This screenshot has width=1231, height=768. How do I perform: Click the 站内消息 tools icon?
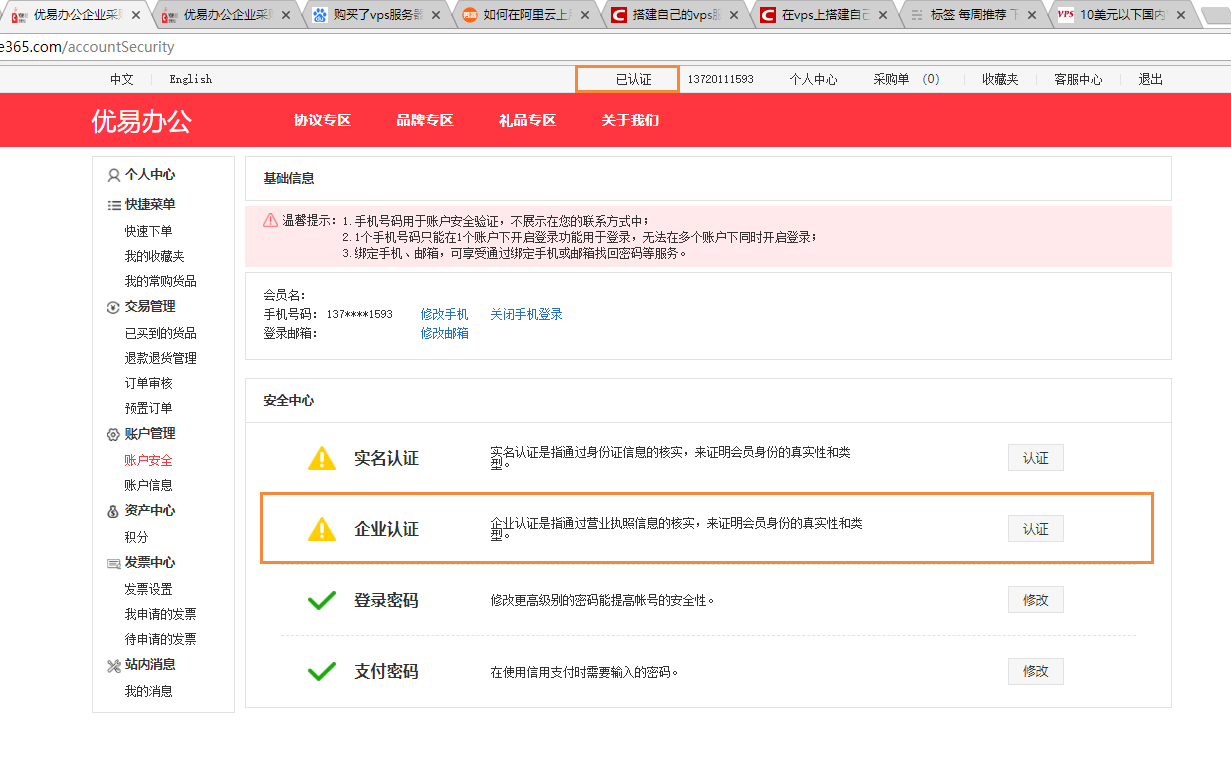tap(114, 665)
